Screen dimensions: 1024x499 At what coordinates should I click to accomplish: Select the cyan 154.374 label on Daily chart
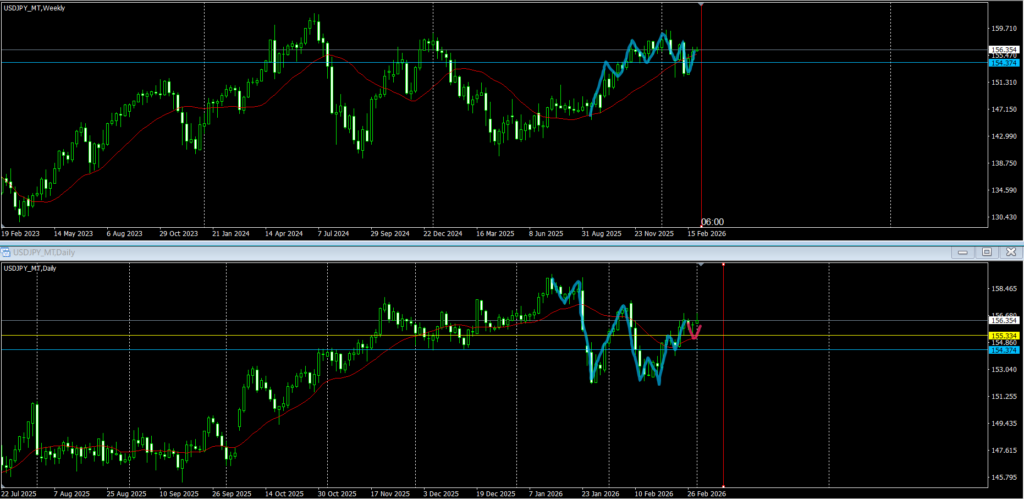click(1003, 350)
